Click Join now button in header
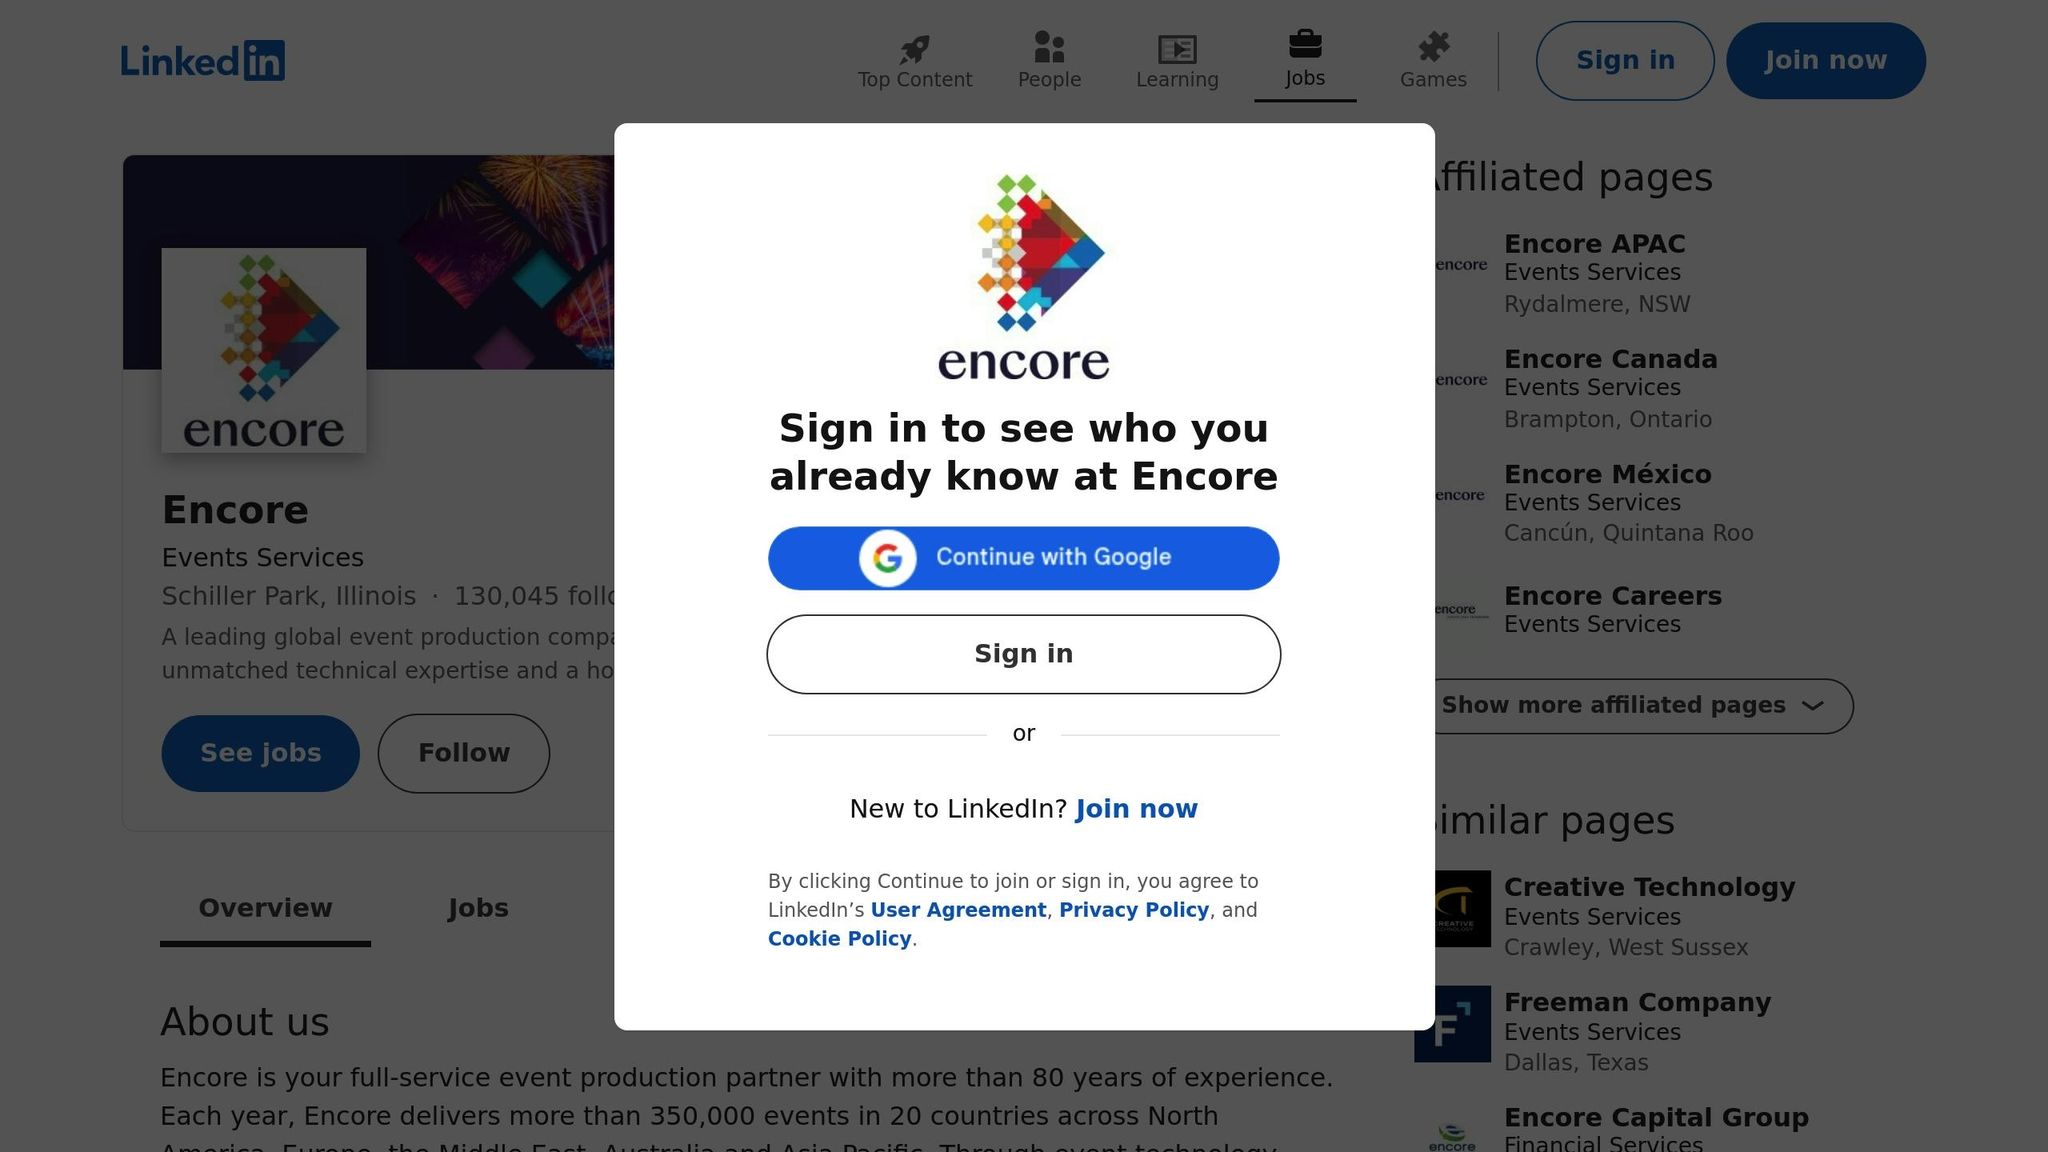The image size is (2048, 1152). (1826, 61)
